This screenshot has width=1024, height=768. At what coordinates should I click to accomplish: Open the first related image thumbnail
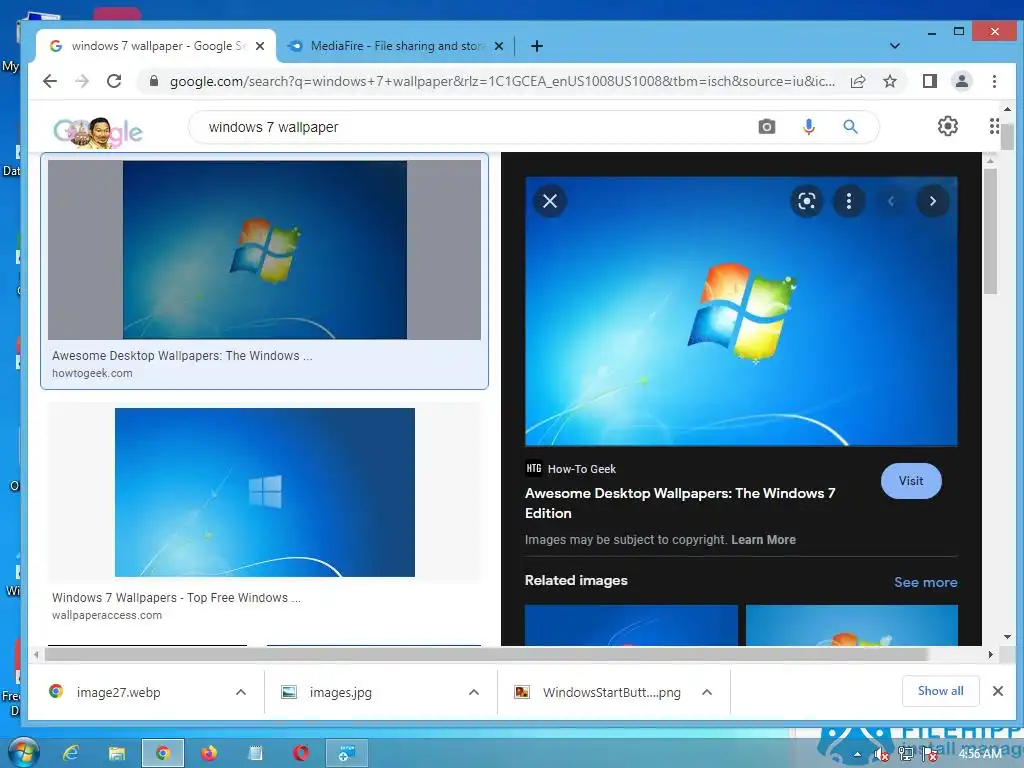click(x=631, y=625)
